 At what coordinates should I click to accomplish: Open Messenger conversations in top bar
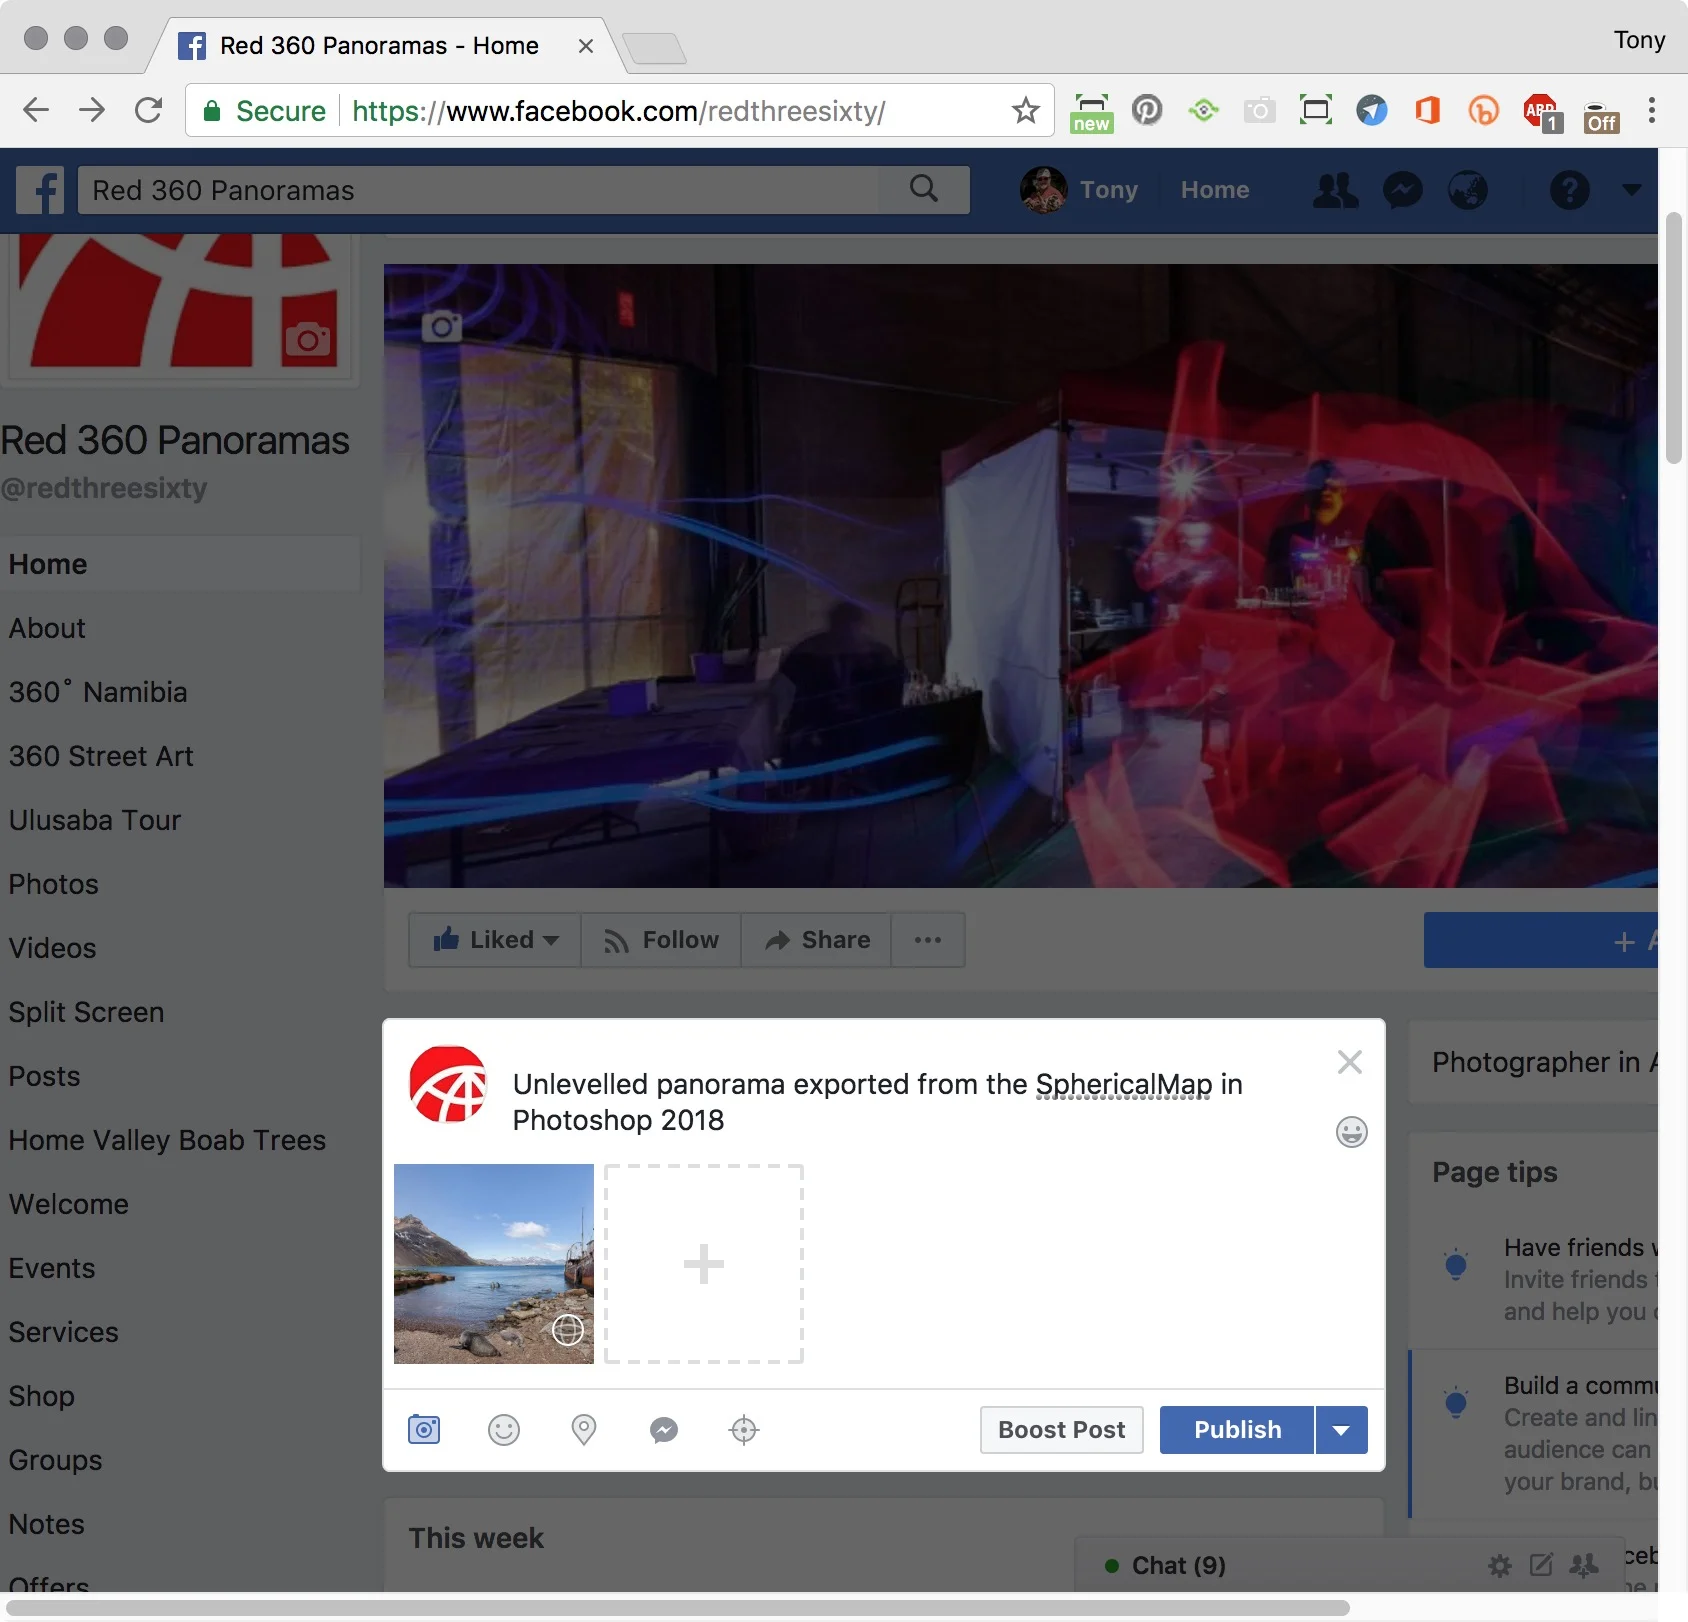click(1403, 190)
